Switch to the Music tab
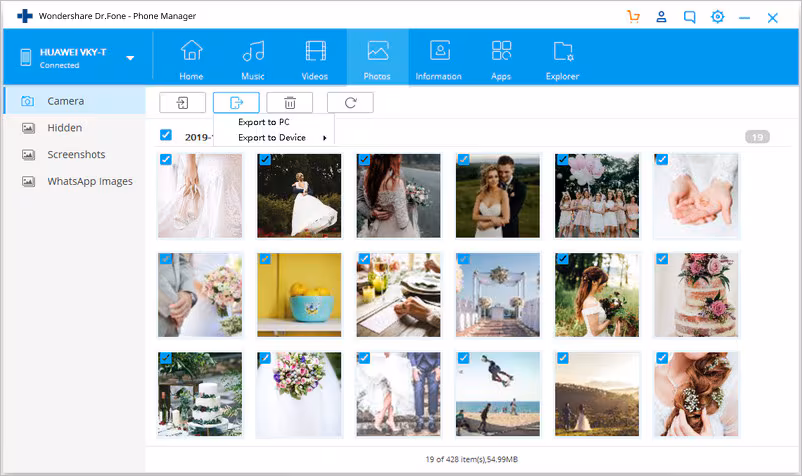This screenshot has height=476, width=802. click(253, 60)
